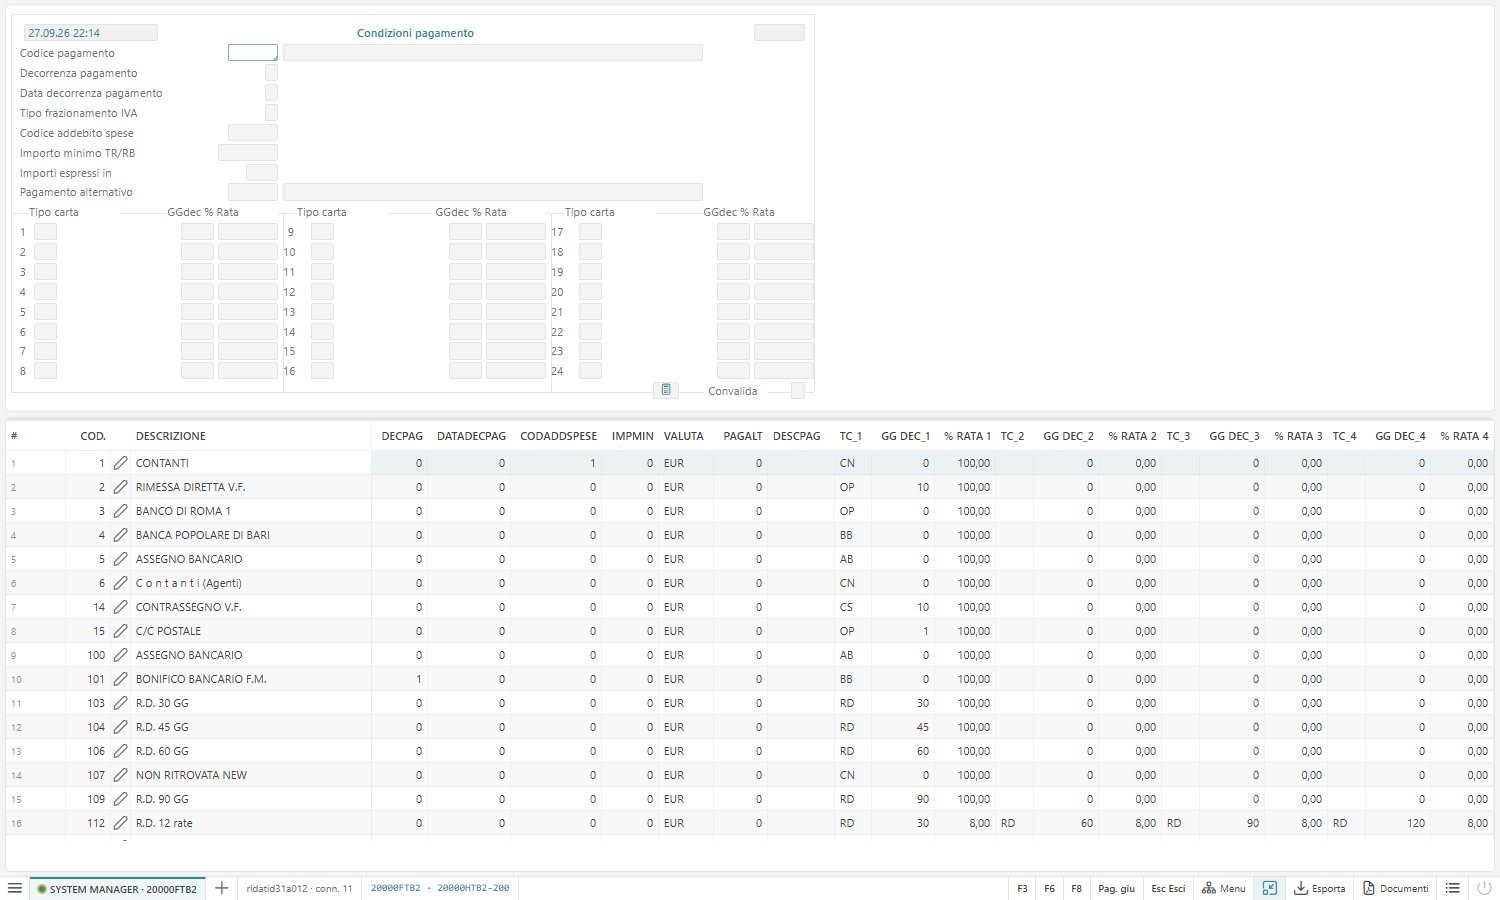Click the power icon in bottom bar
This screenshot has height=900, width=1500.
pos(1484,888)
